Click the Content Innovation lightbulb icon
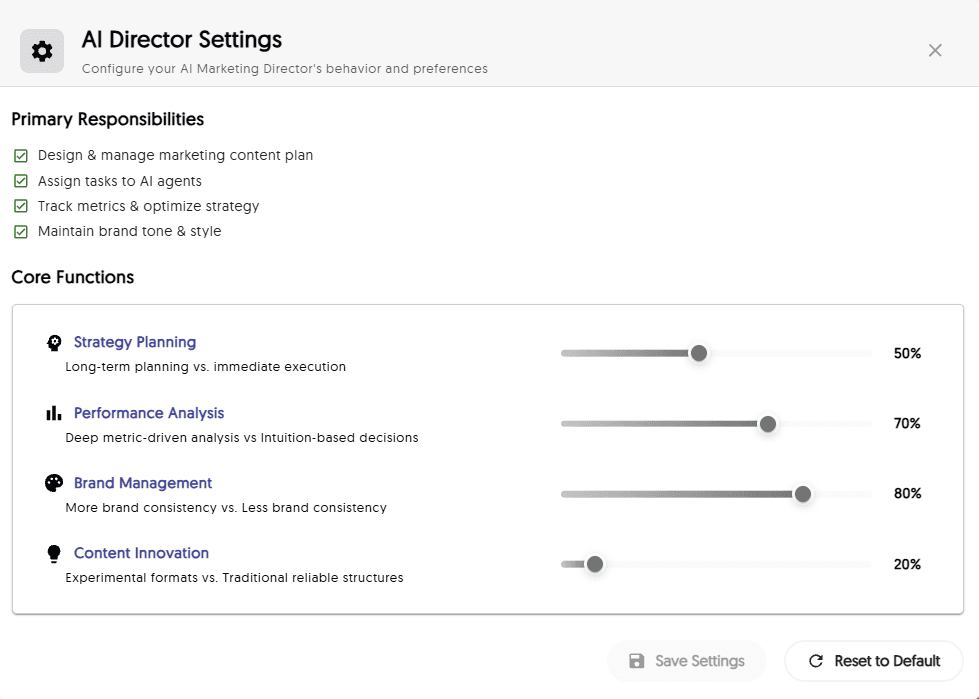The image size is (979, 699). 54,553
